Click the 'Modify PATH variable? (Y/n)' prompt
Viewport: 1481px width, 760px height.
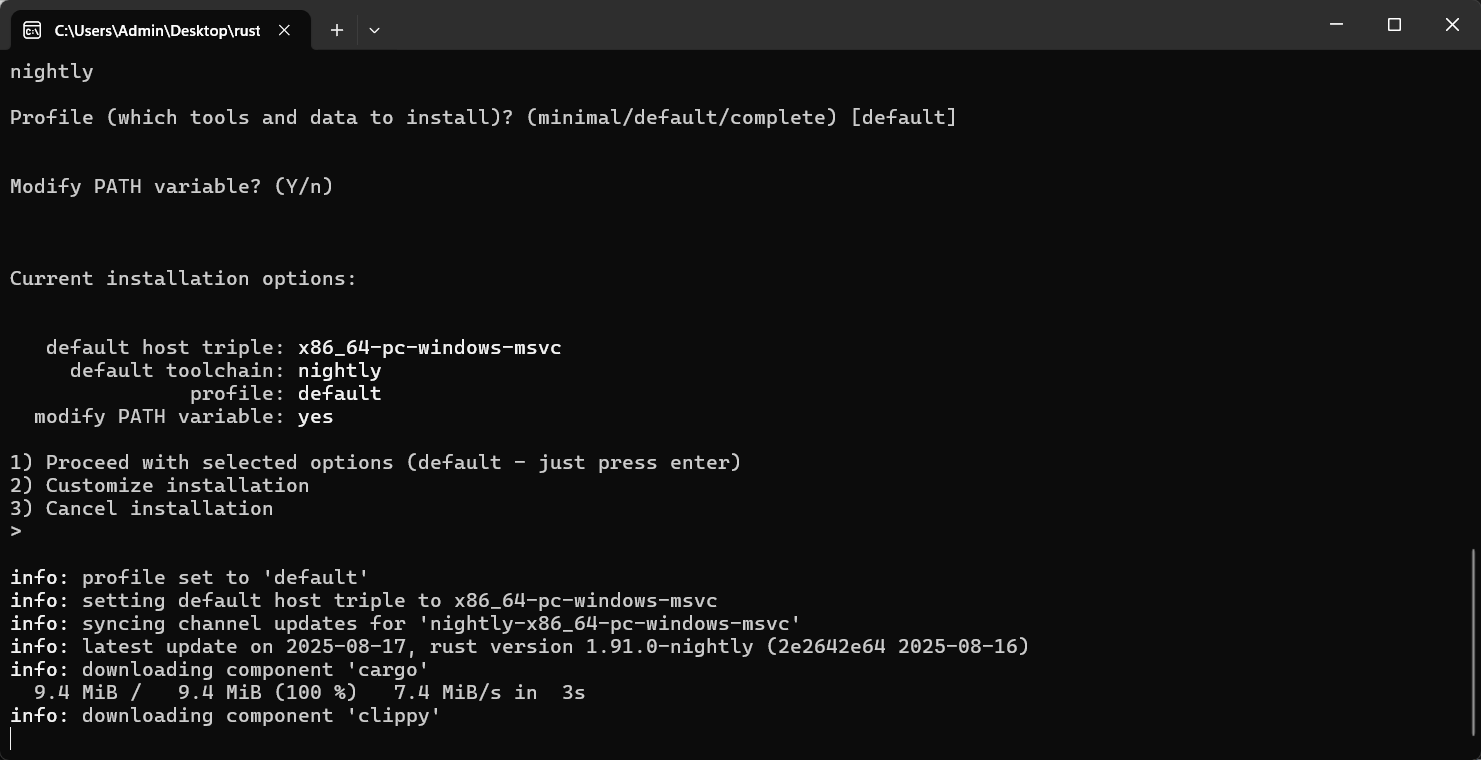[x=171, y=186]
